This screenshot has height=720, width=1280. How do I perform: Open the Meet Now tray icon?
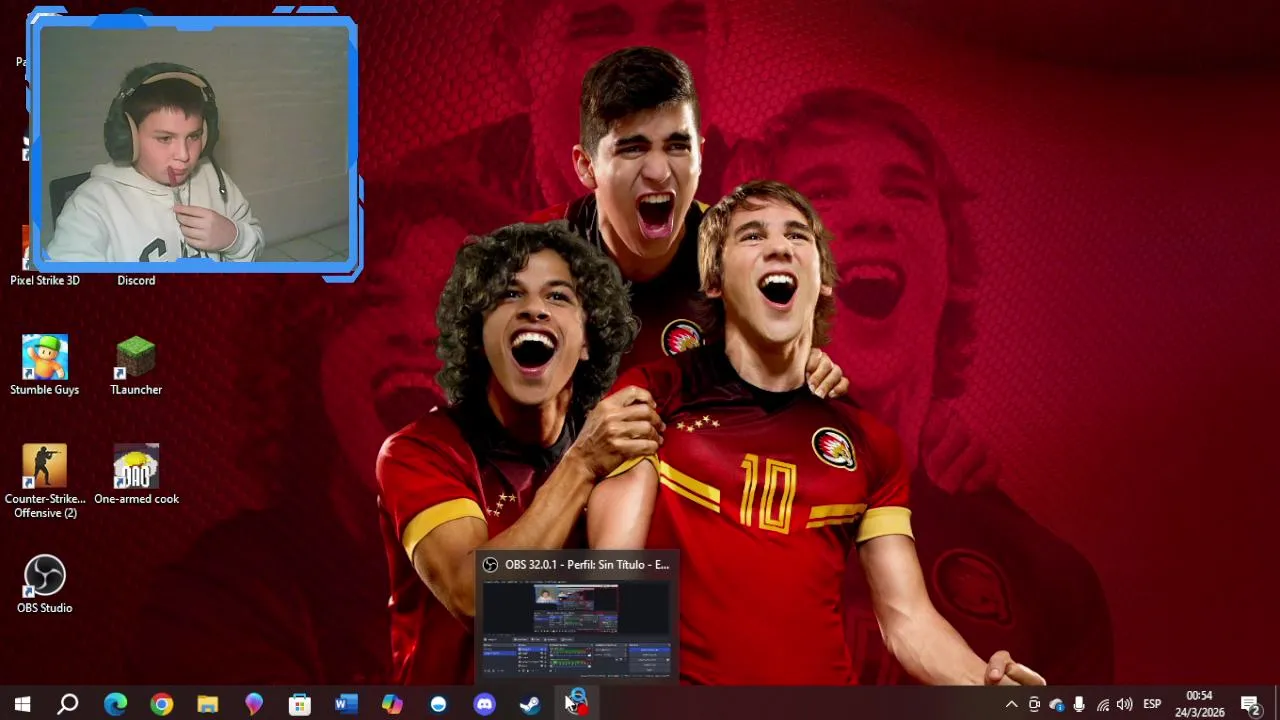coord(1034,704)
